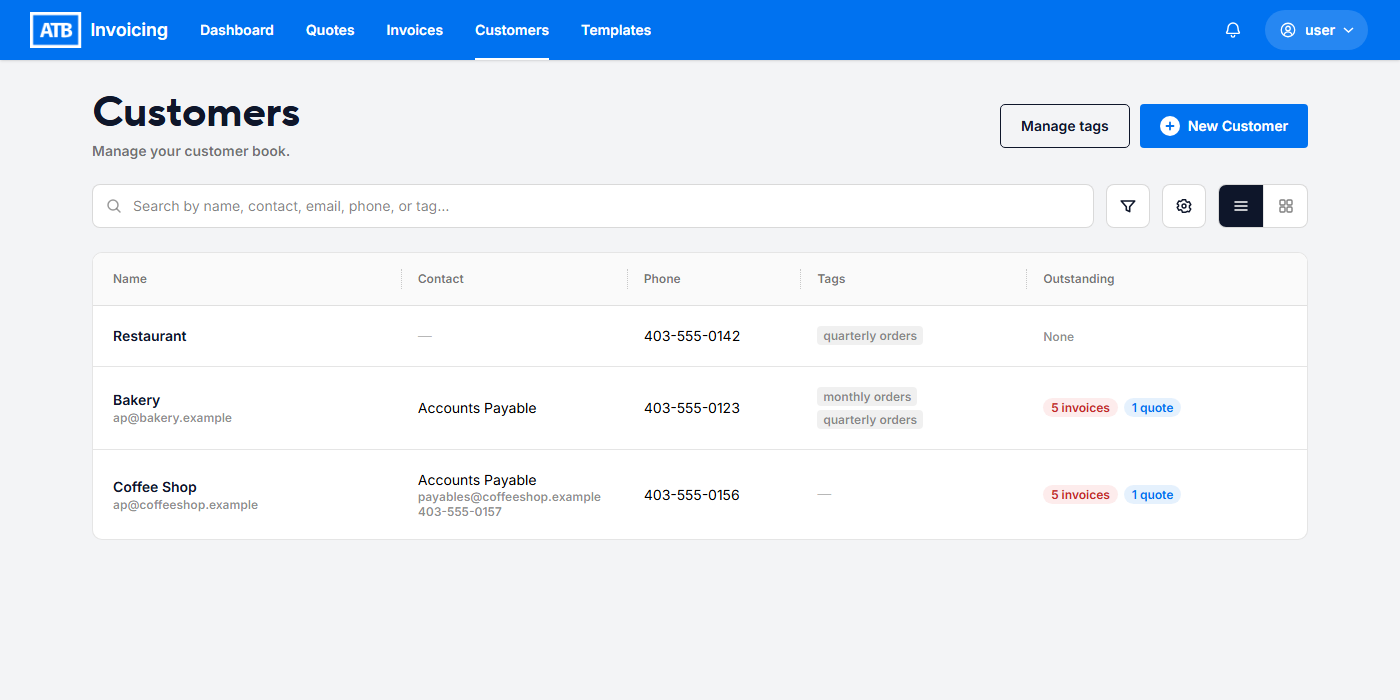Open Coffee Shop's 5 invoices badge
Viewport: 1400px width, 700px height.
tap(1080, 495)
